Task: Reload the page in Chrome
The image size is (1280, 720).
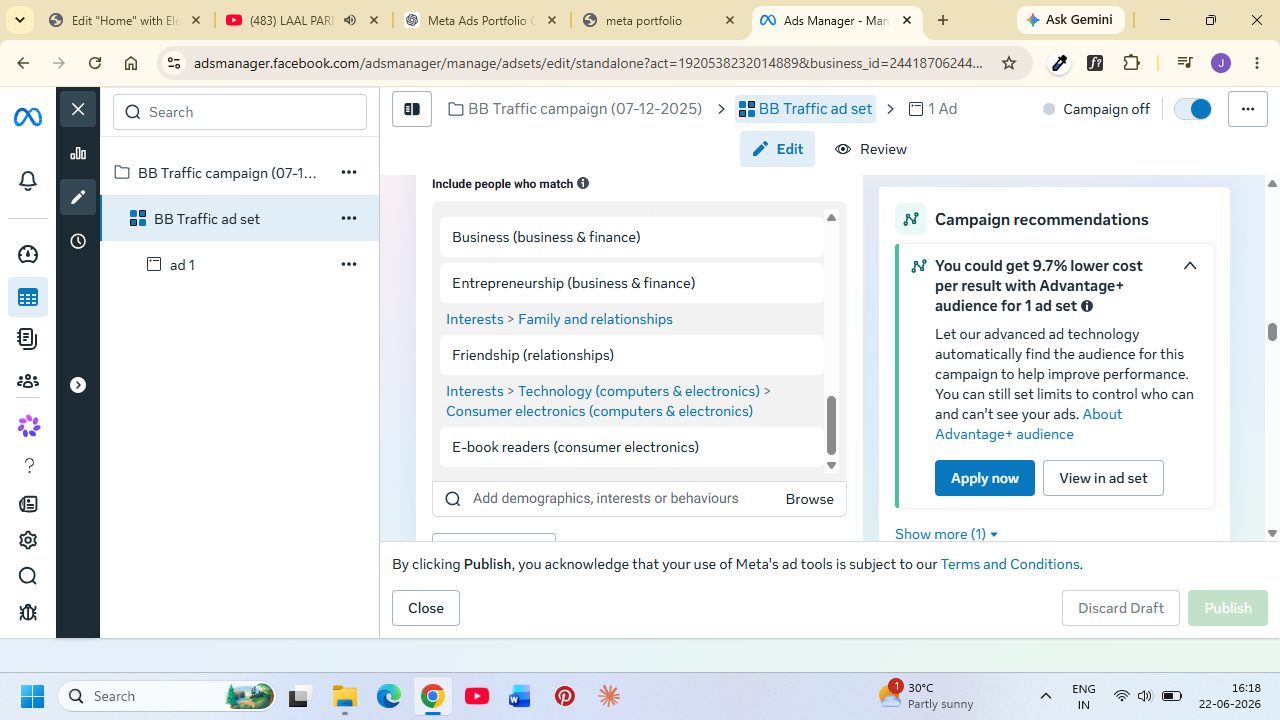Action: point(95,63)
